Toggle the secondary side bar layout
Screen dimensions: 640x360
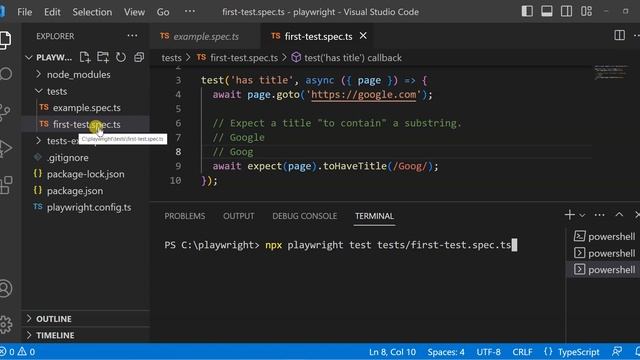566,11
